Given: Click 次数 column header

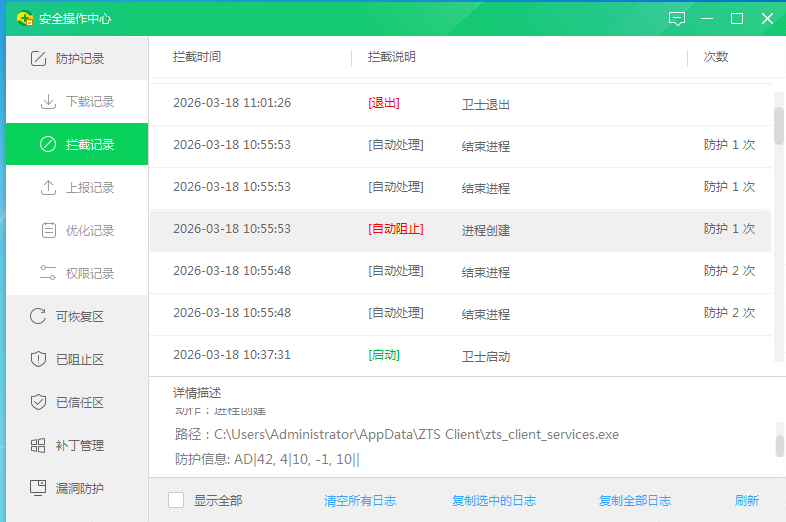Looking at the screenshot, I should pyautogui.click(x=715, y=57).
